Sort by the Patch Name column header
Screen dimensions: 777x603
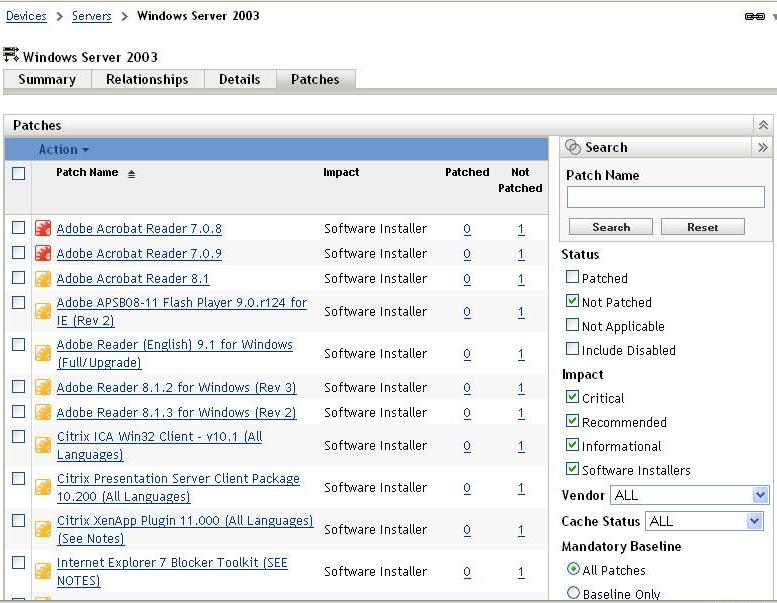coord(87,172)
